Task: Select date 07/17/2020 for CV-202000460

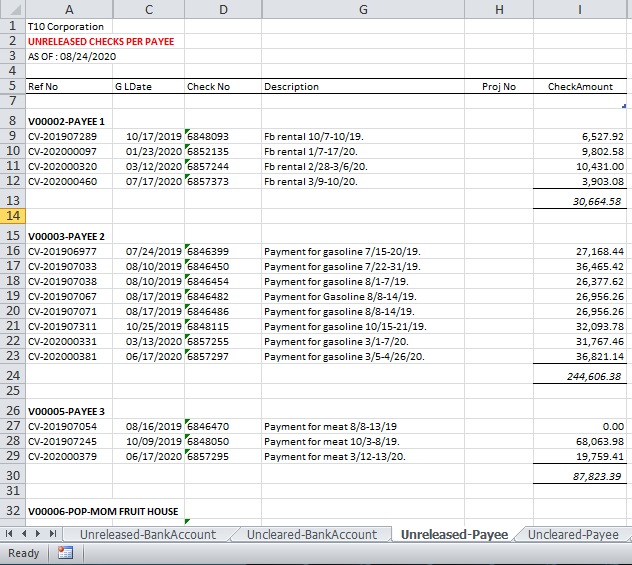Action: (149, 181)
